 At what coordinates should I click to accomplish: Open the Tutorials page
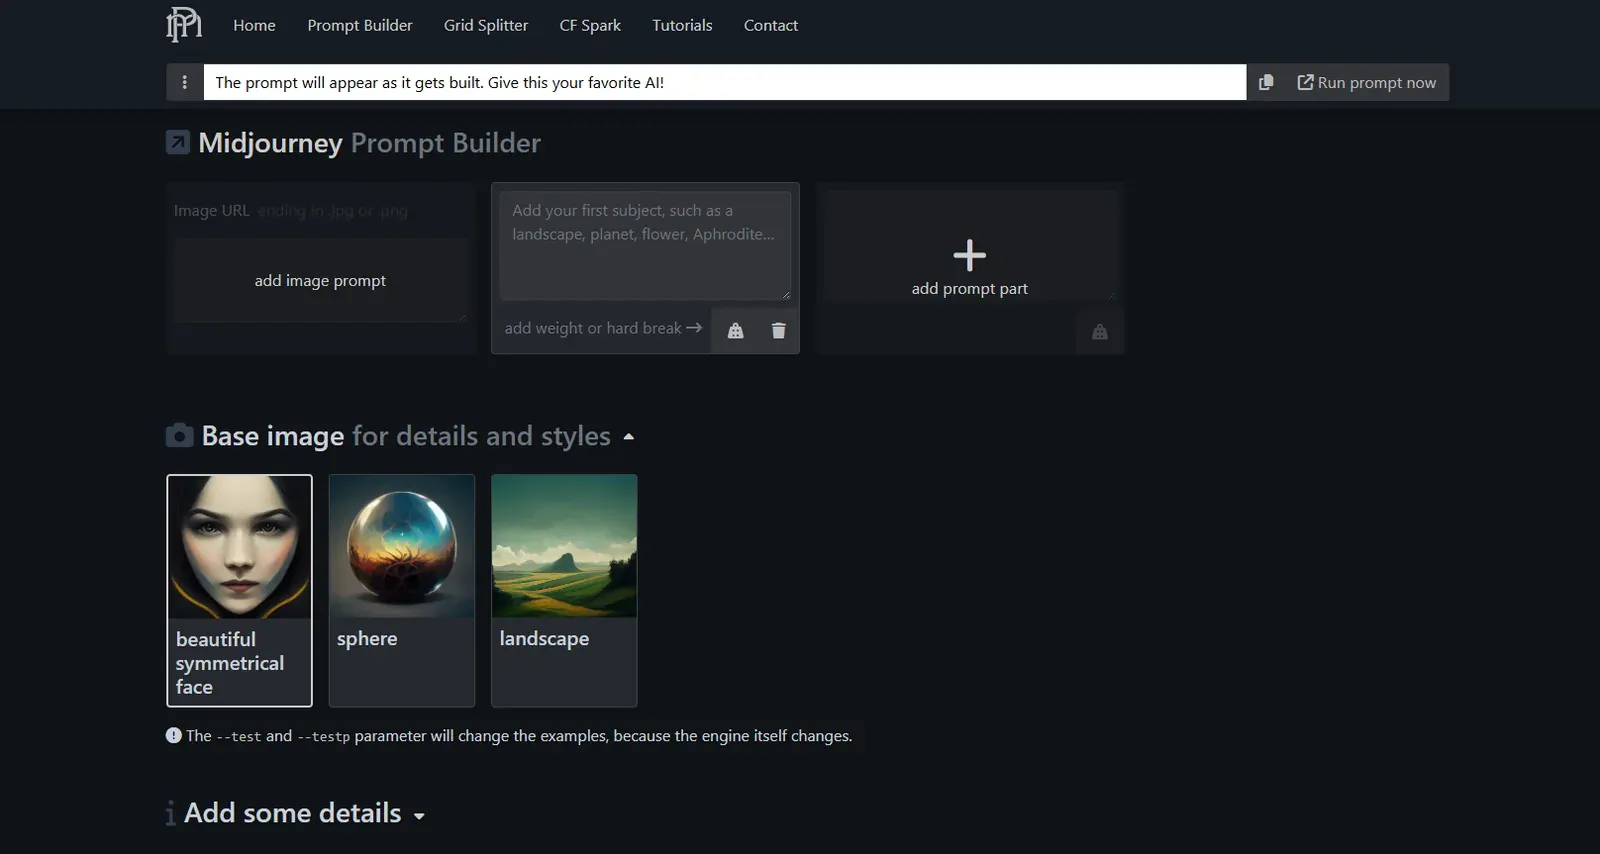point(682,25)
